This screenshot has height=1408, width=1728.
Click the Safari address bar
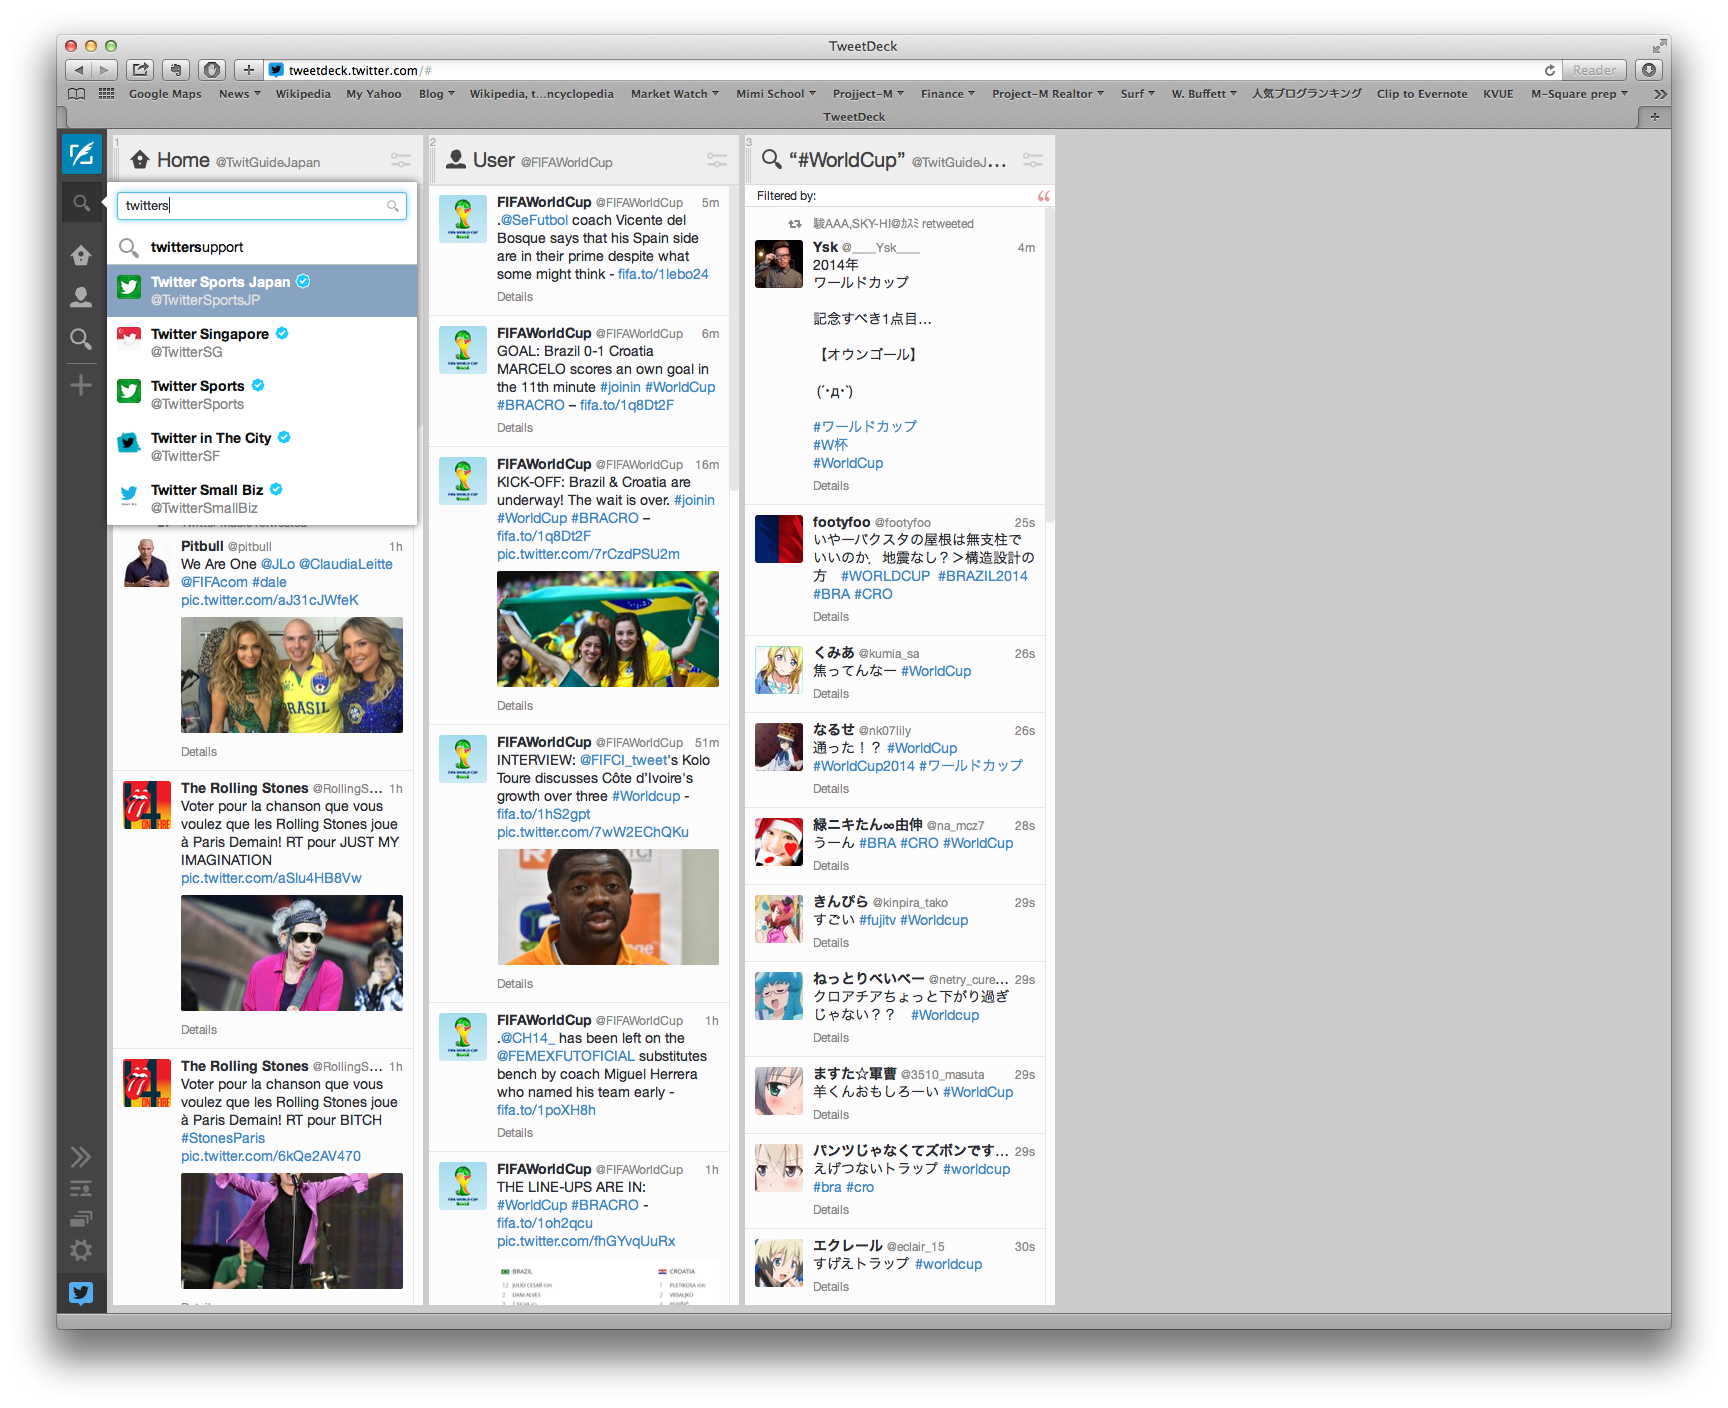(x=912, y=70)
